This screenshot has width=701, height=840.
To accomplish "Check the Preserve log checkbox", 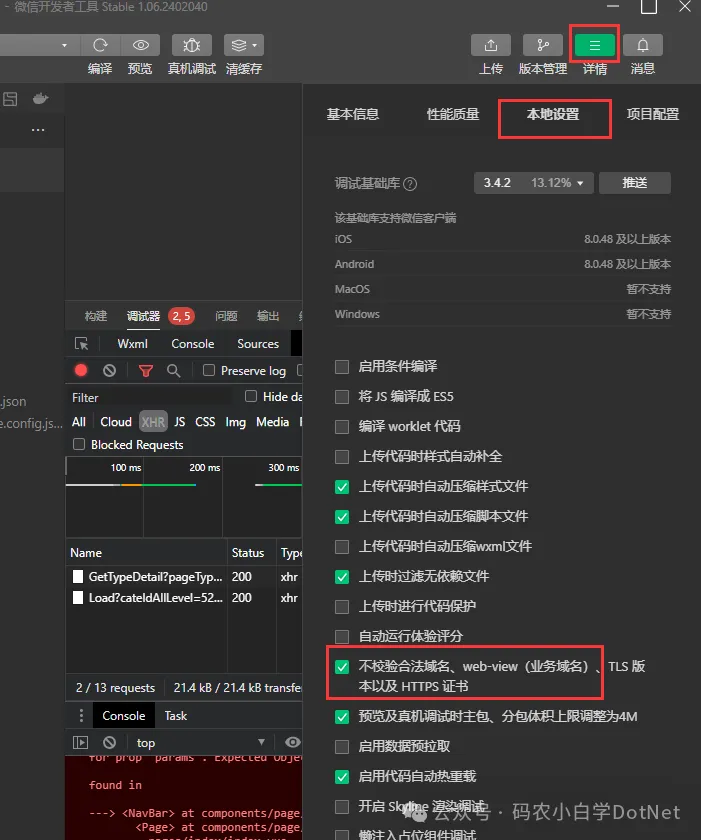I will pos(209,370).
